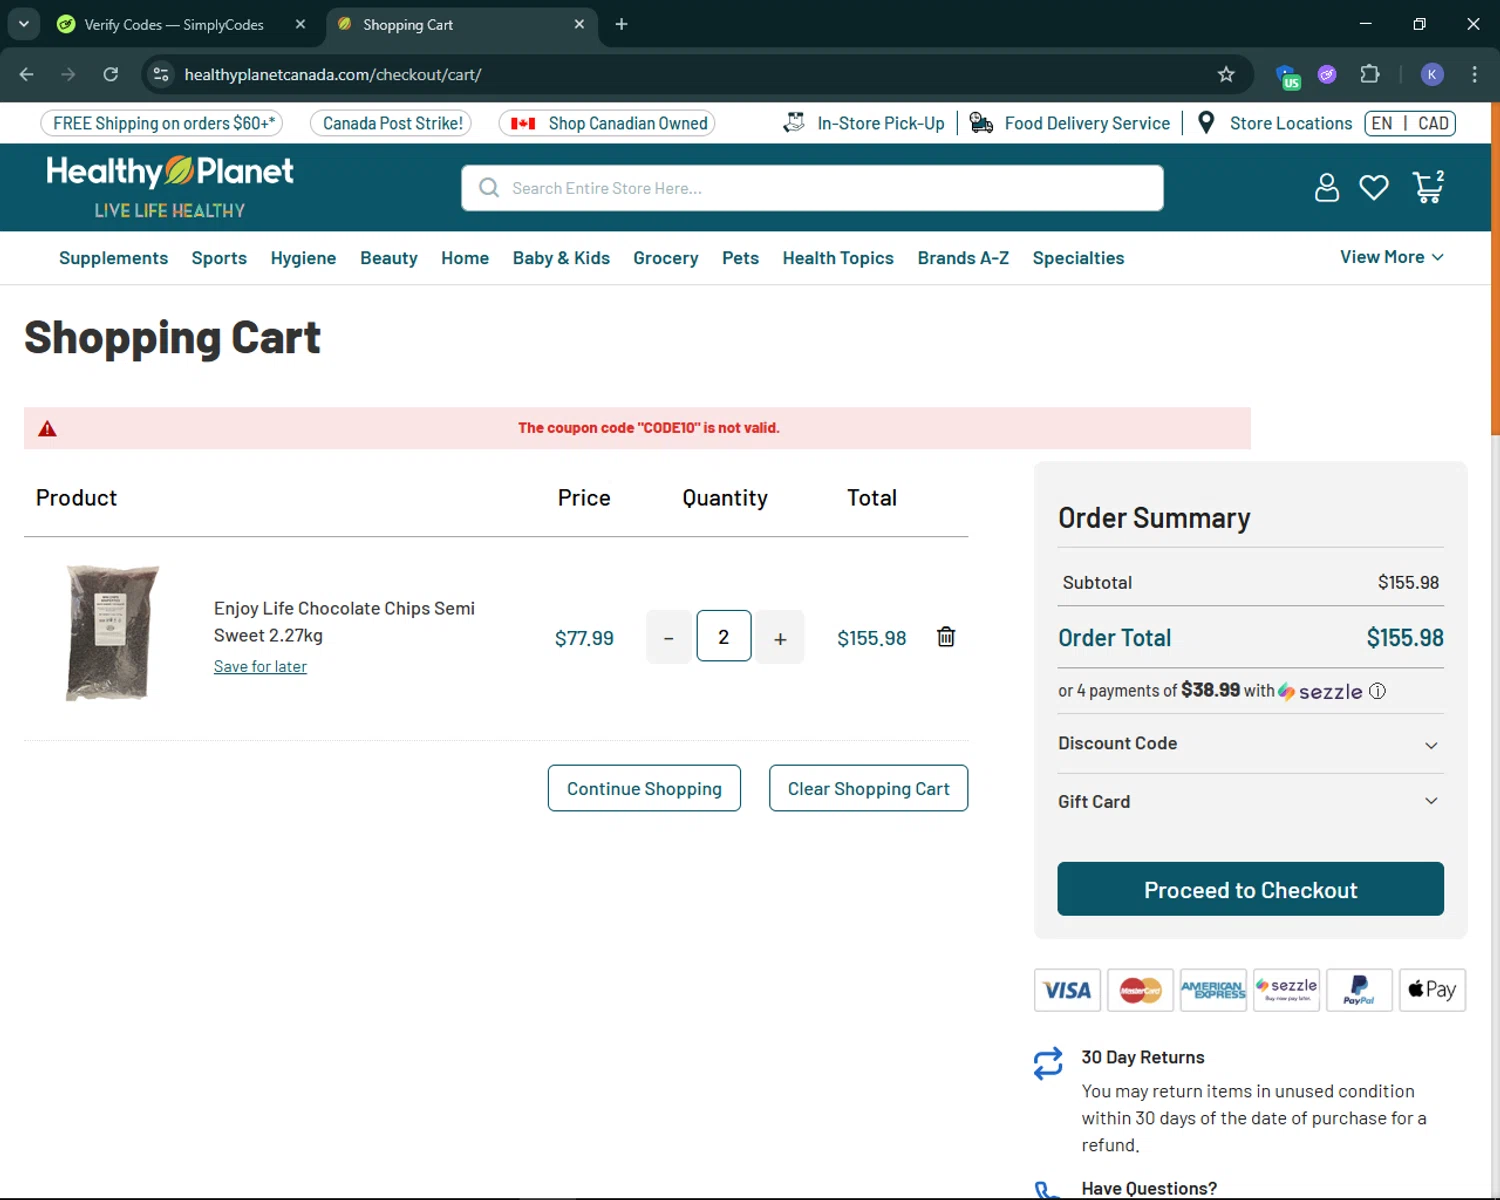Click Shop Canadian Owned link
Viewport: 1500px width, 1200px height.
click(607, 123)
